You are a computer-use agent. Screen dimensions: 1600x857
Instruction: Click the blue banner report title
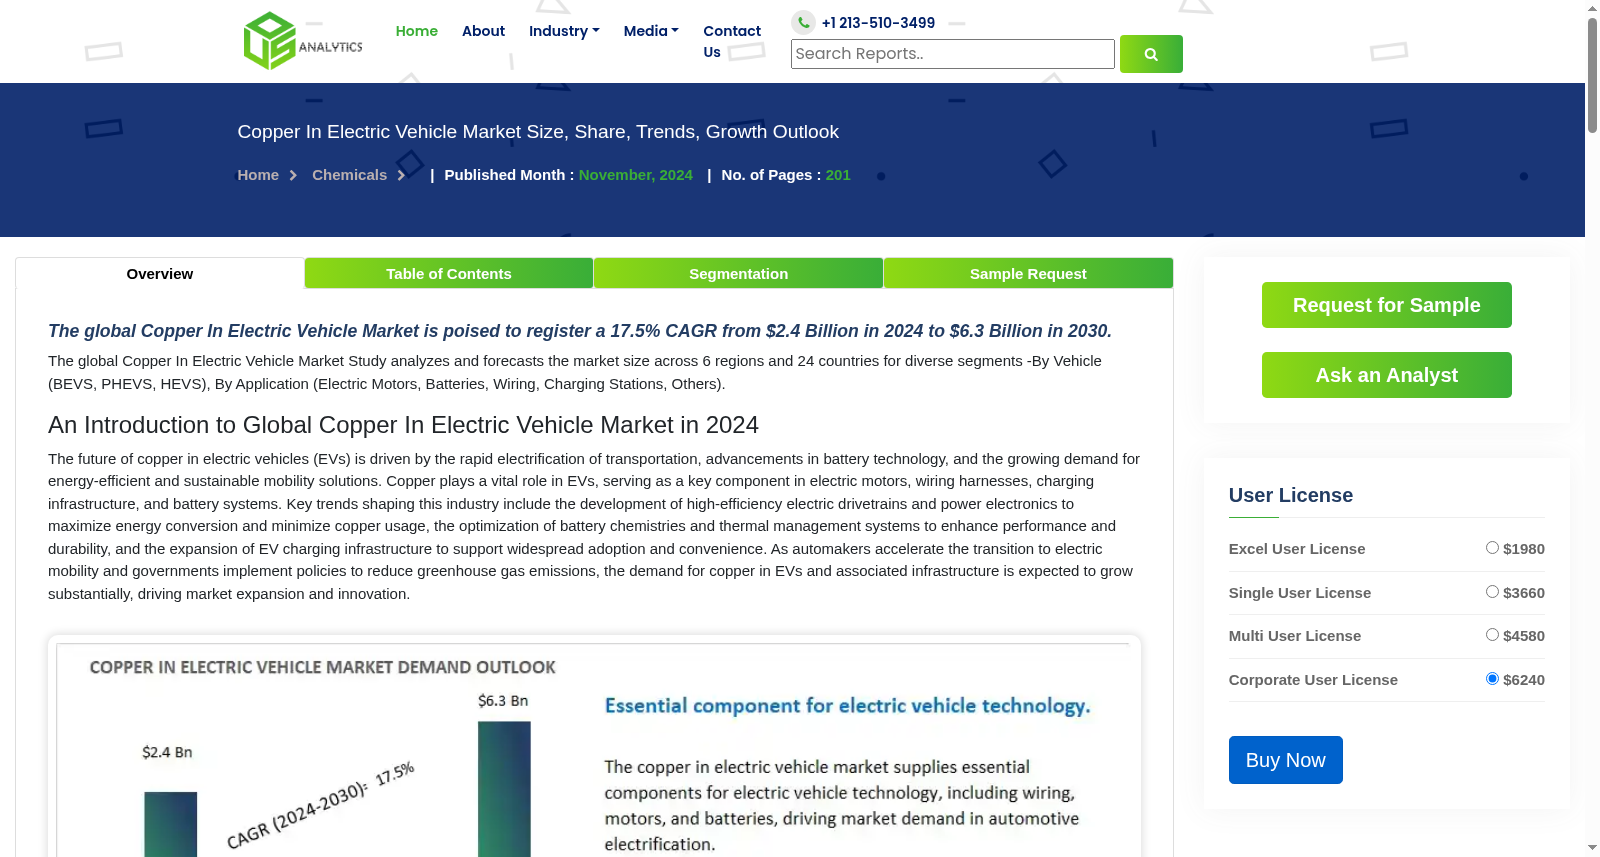[x=538, y=132]
